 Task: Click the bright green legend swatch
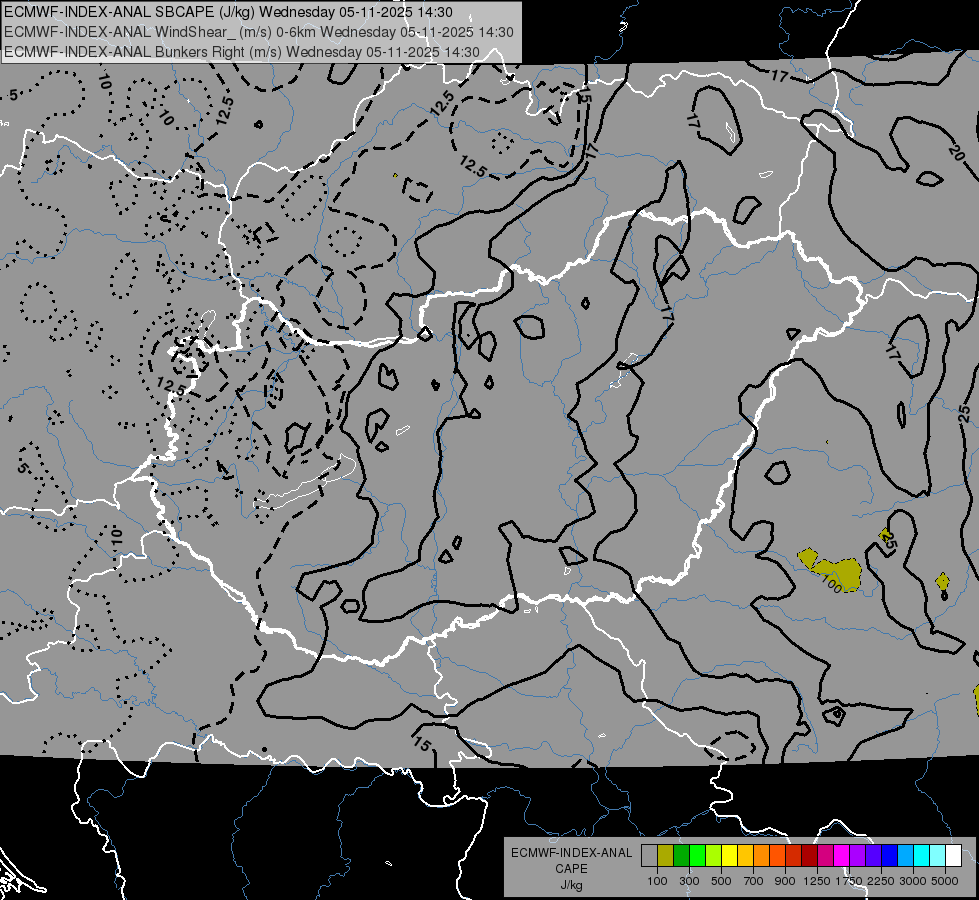698,855
